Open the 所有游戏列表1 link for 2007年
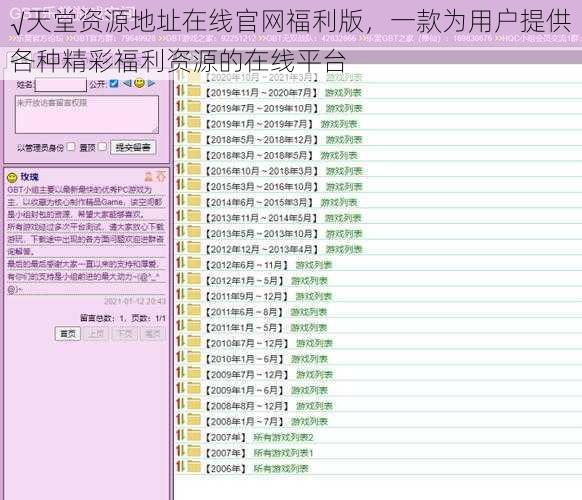The image size is (582, 500). click(x=283, y=453)
